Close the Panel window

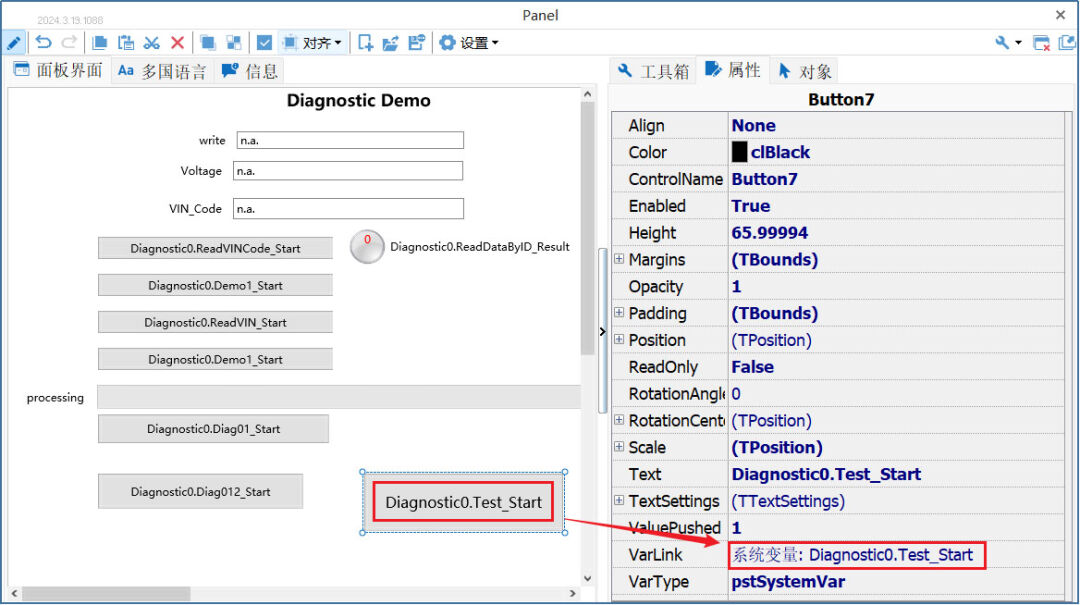[1060, 14]
